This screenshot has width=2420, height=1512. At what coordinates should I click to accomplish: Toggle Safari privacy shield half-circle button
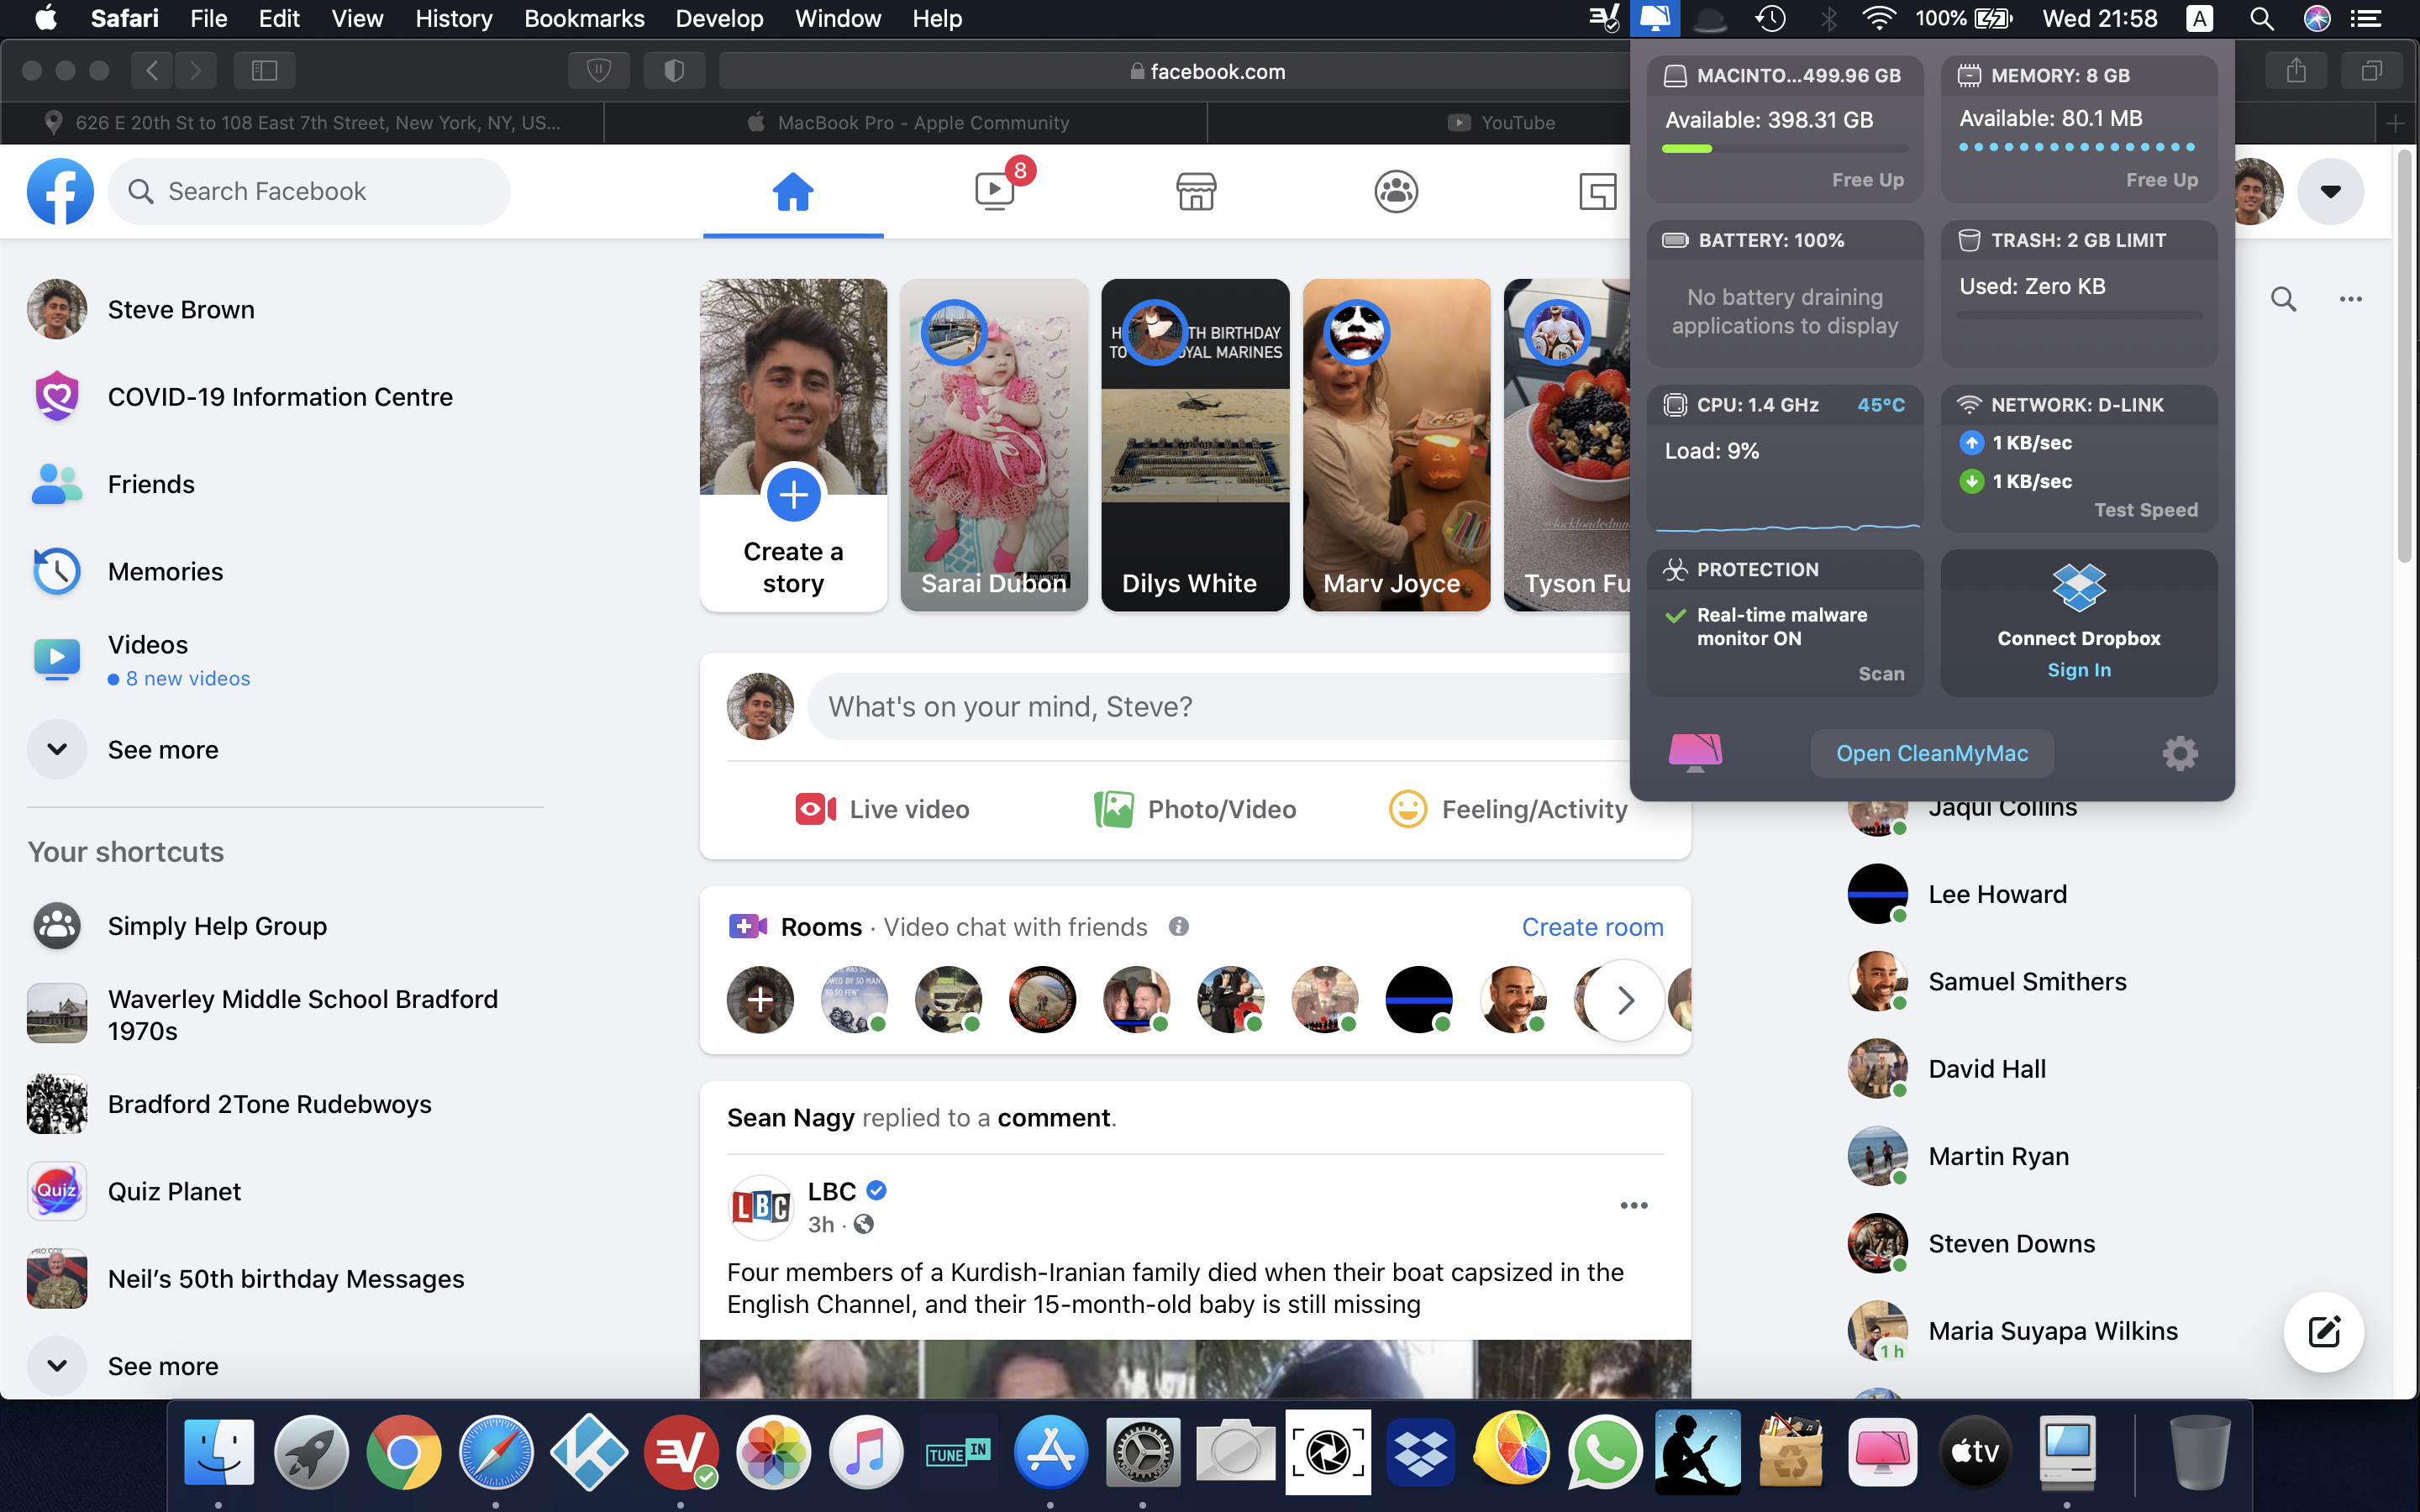point(674,70)
